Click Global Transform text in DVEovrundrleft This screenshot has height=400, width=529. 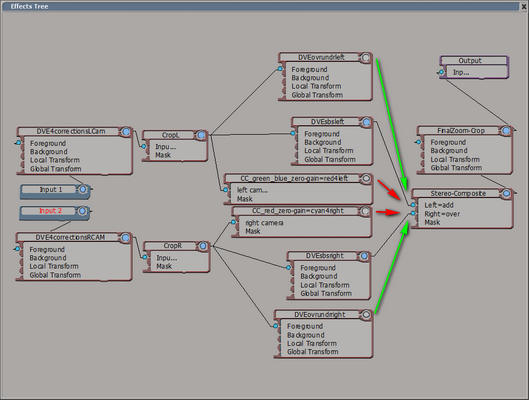click(317, 95)
